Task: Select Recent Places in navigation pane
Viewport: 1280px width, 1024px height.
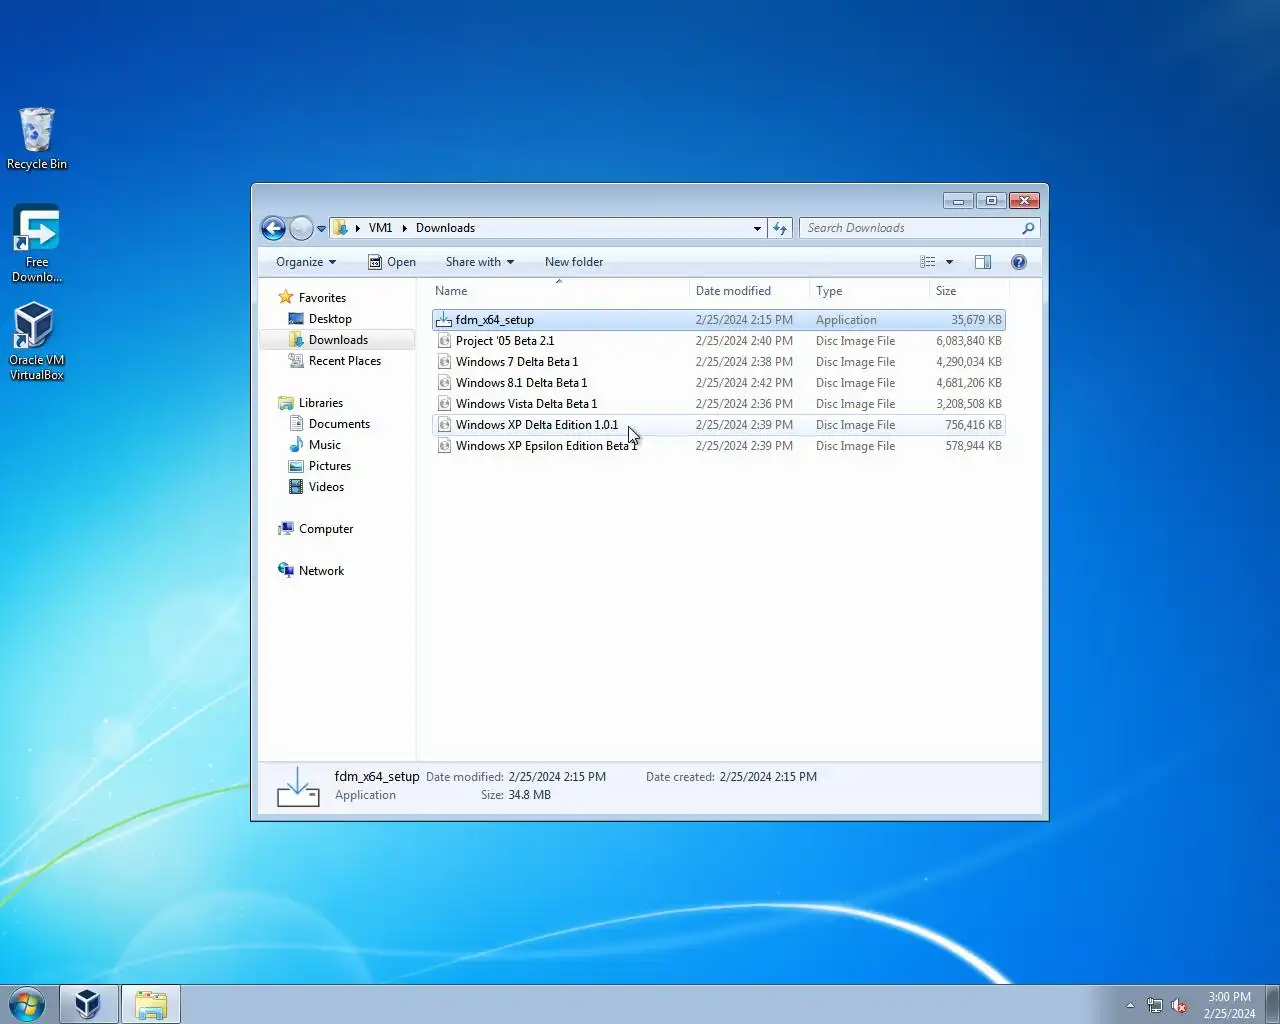Action: [x=345, y=361]
